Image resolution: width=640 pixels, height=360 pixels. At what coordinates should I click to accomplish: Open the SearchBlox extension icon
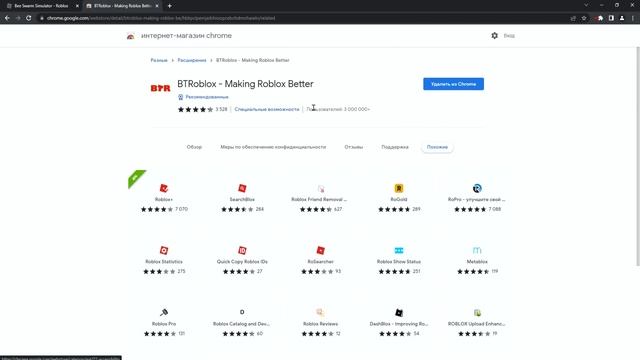[242, 188]
